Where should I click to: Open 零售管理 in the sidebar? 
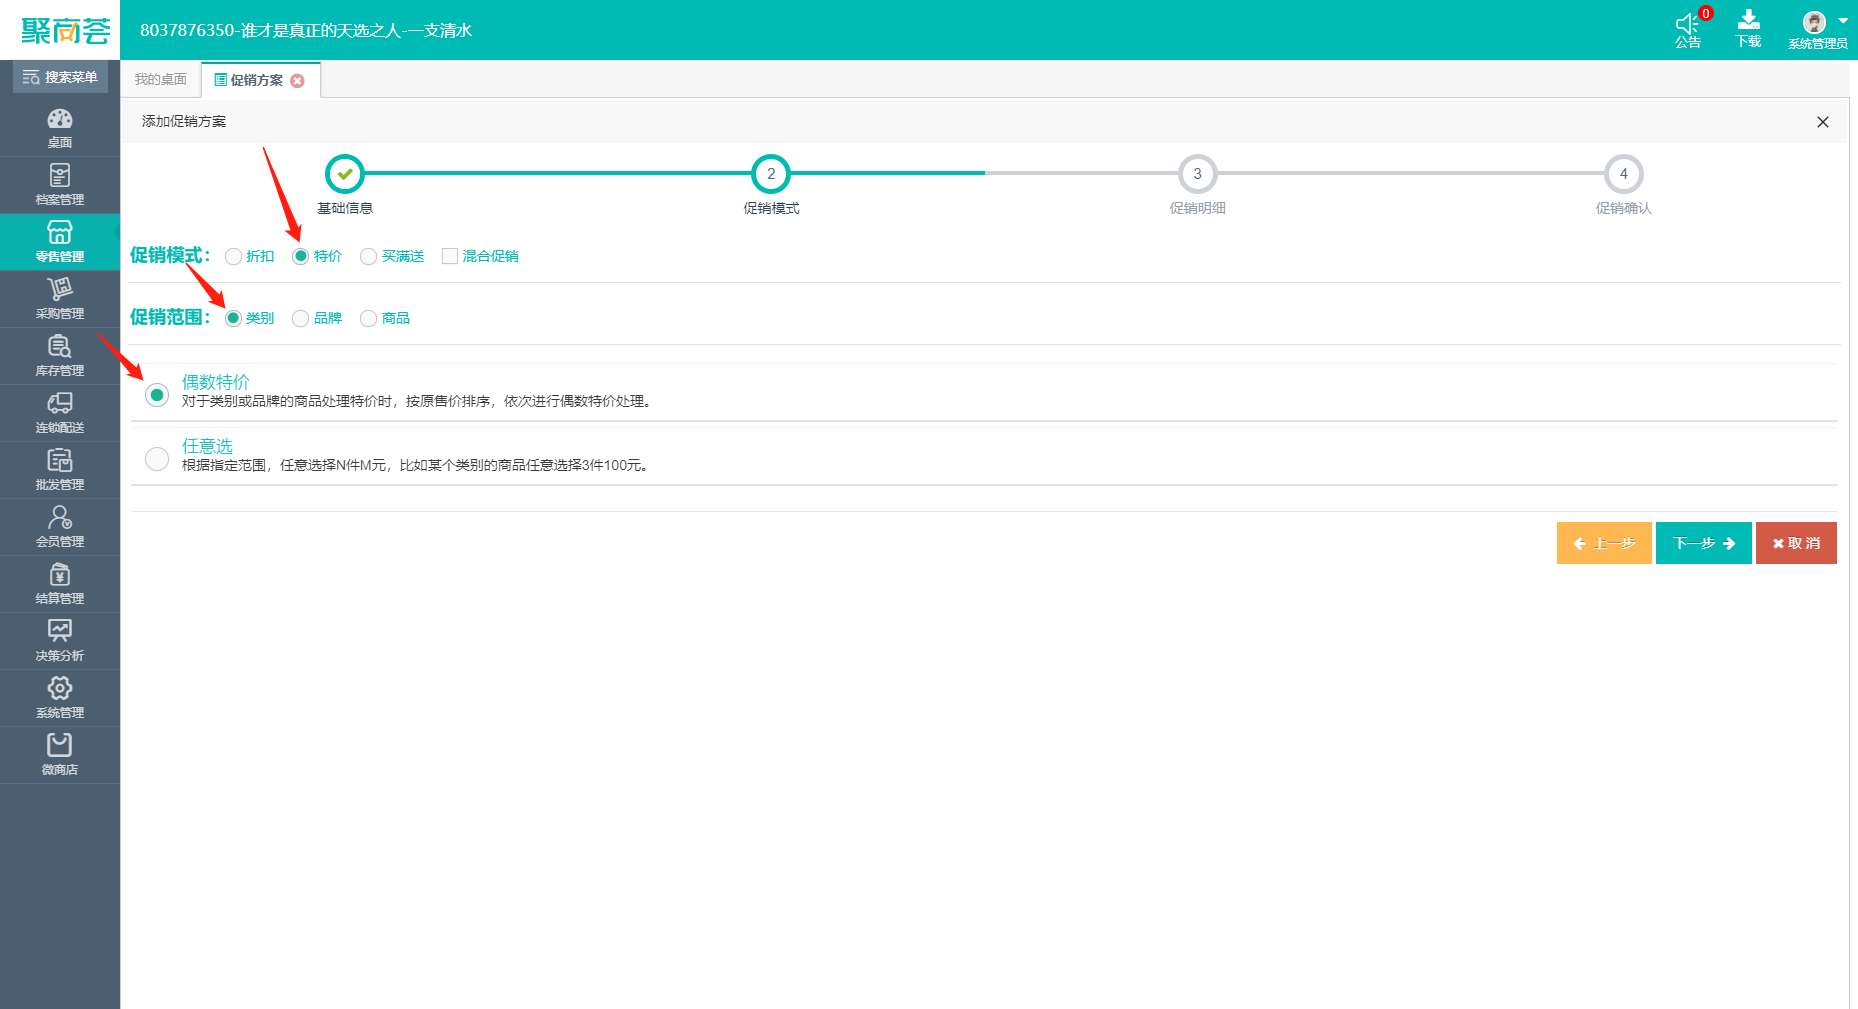click(x=60, y=242)
